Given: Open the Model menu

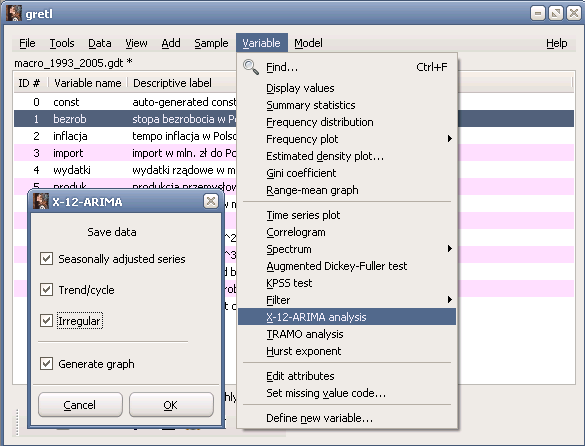Looking at the screenshot, I should click(308, 43).
